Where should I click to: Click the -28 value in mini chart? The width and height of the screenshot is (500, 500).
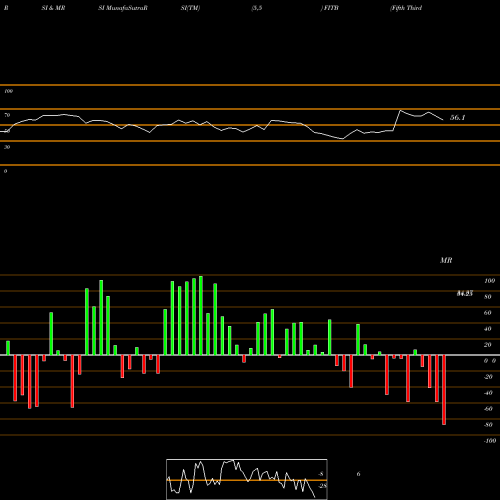(322, 486)
